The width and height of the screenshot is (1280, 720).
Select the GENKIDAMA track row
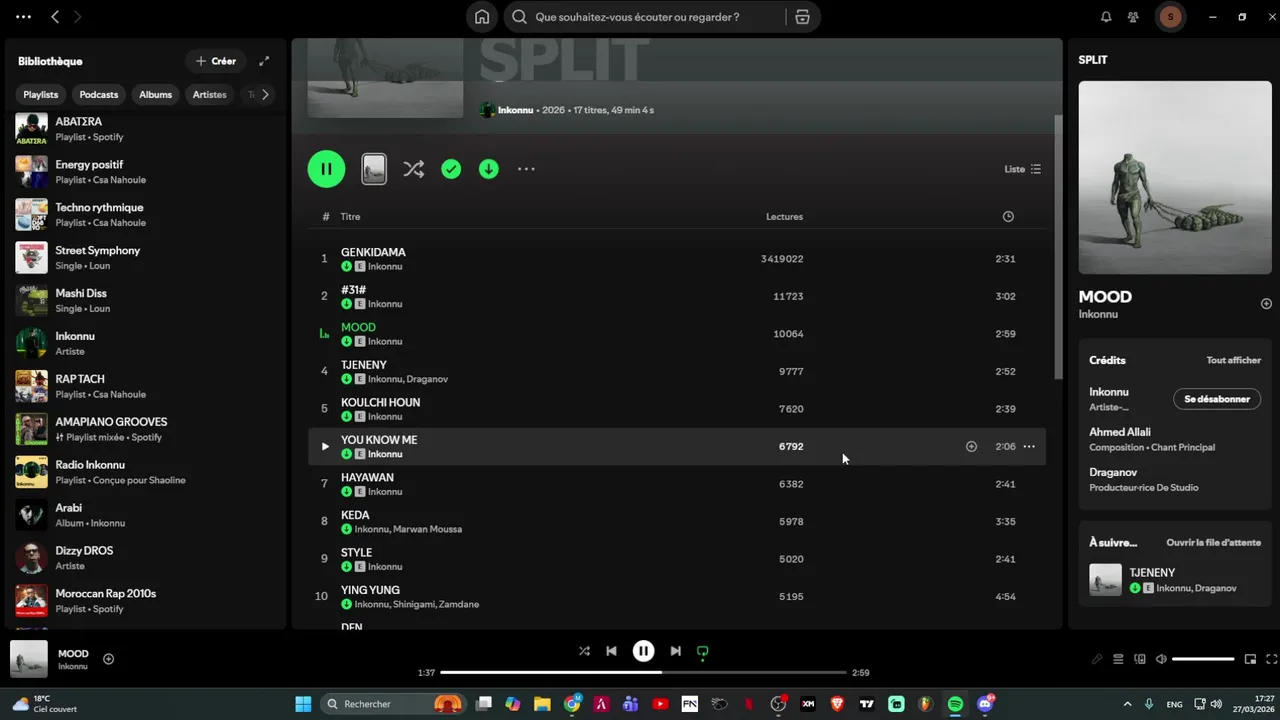coord(677,258)
